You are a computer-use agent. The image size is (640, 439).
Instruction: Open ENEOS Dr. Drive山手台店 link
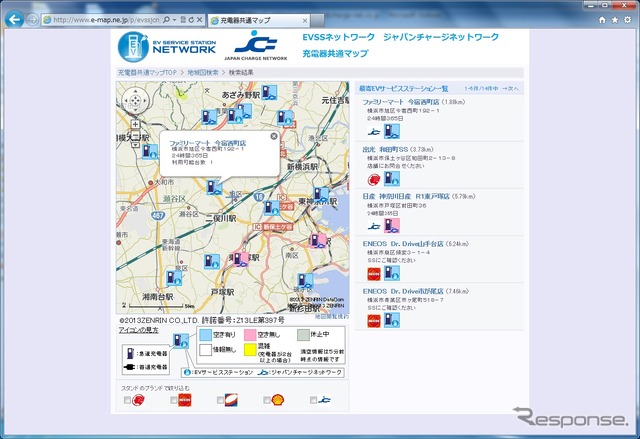pos(403,244)
